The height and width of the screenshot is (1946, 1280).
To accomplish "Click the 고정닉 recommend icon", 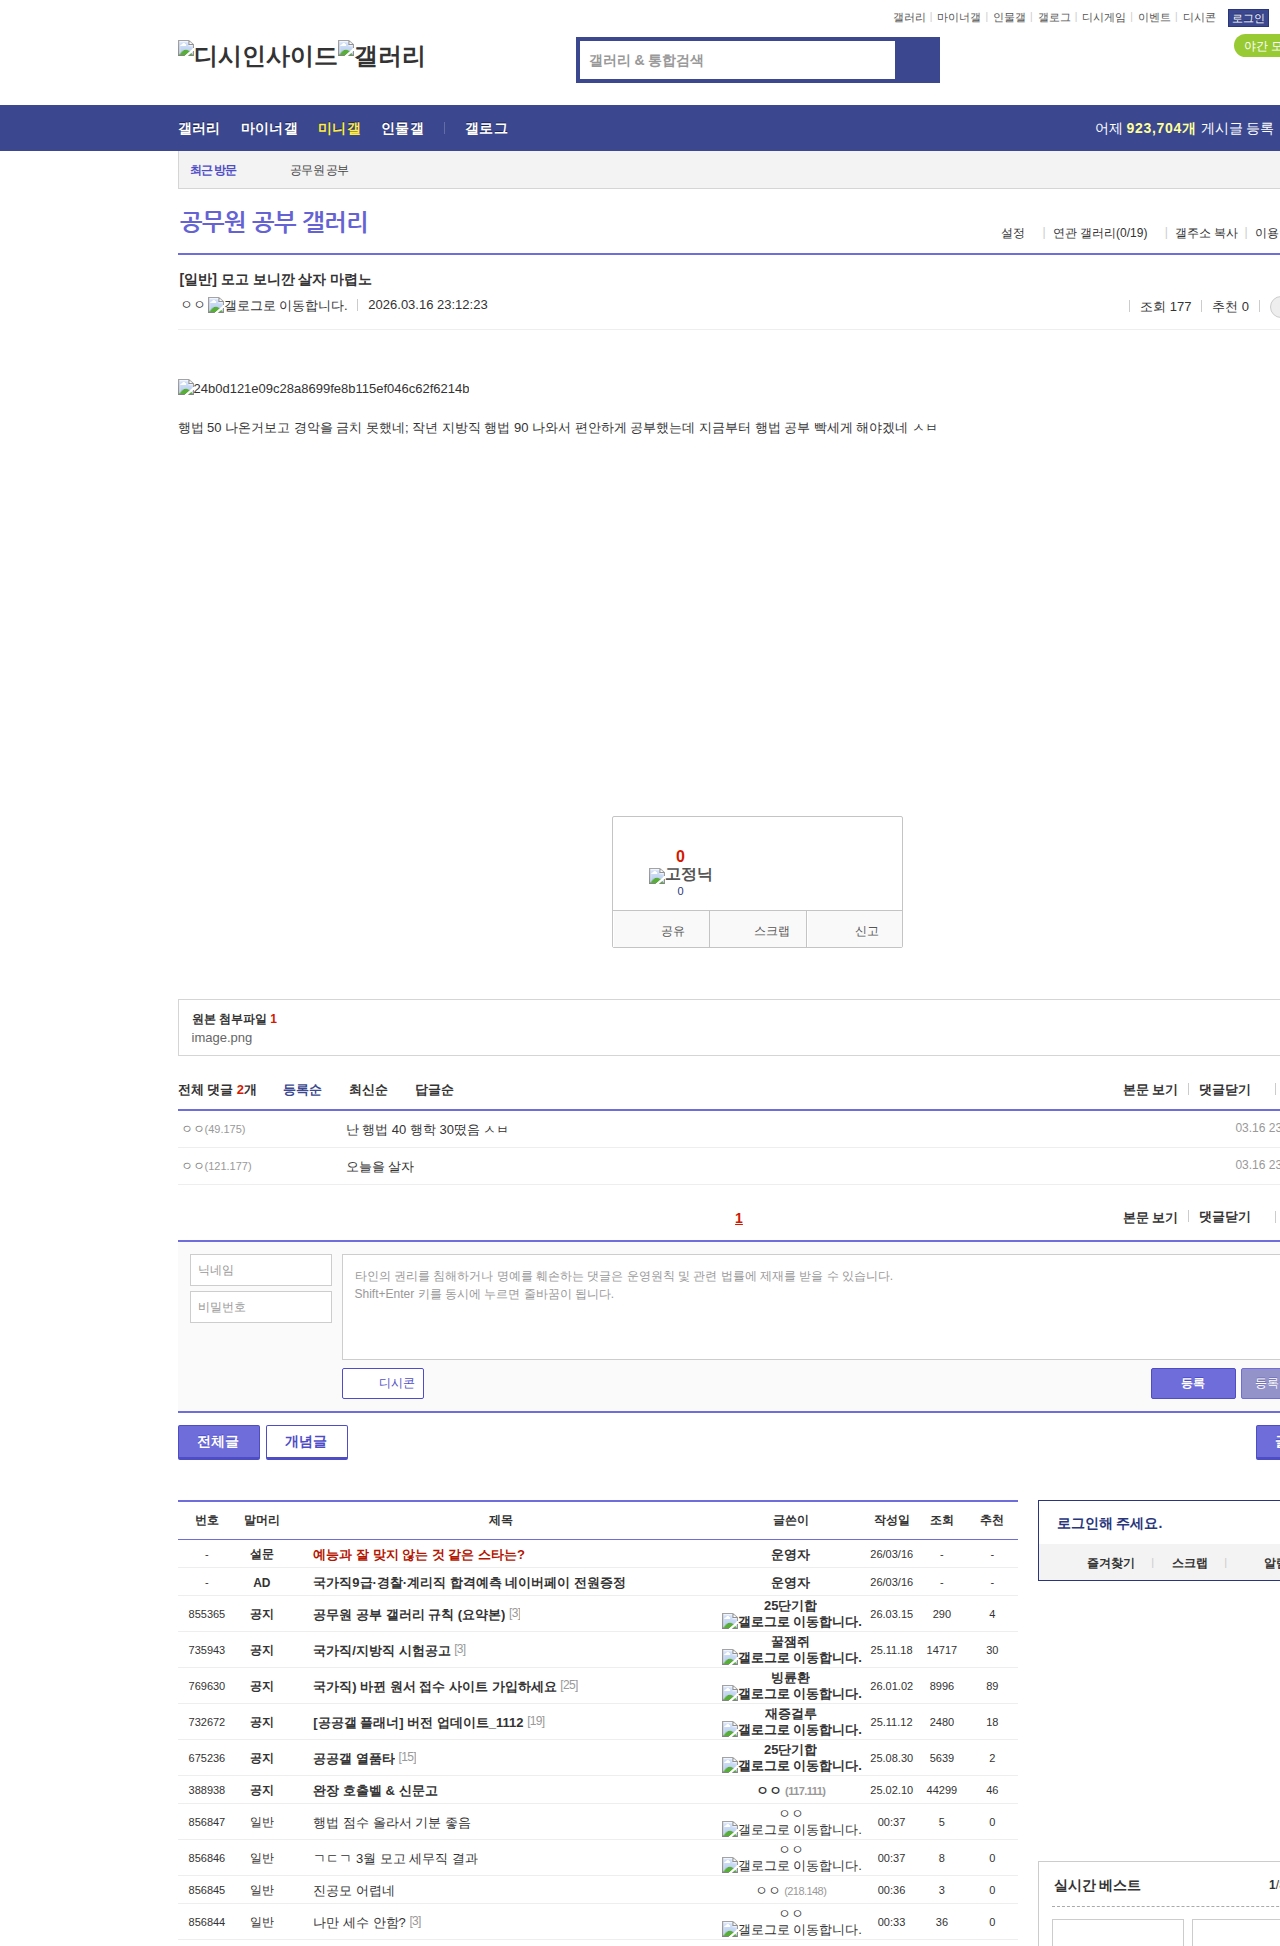I will tap(680, 875).
